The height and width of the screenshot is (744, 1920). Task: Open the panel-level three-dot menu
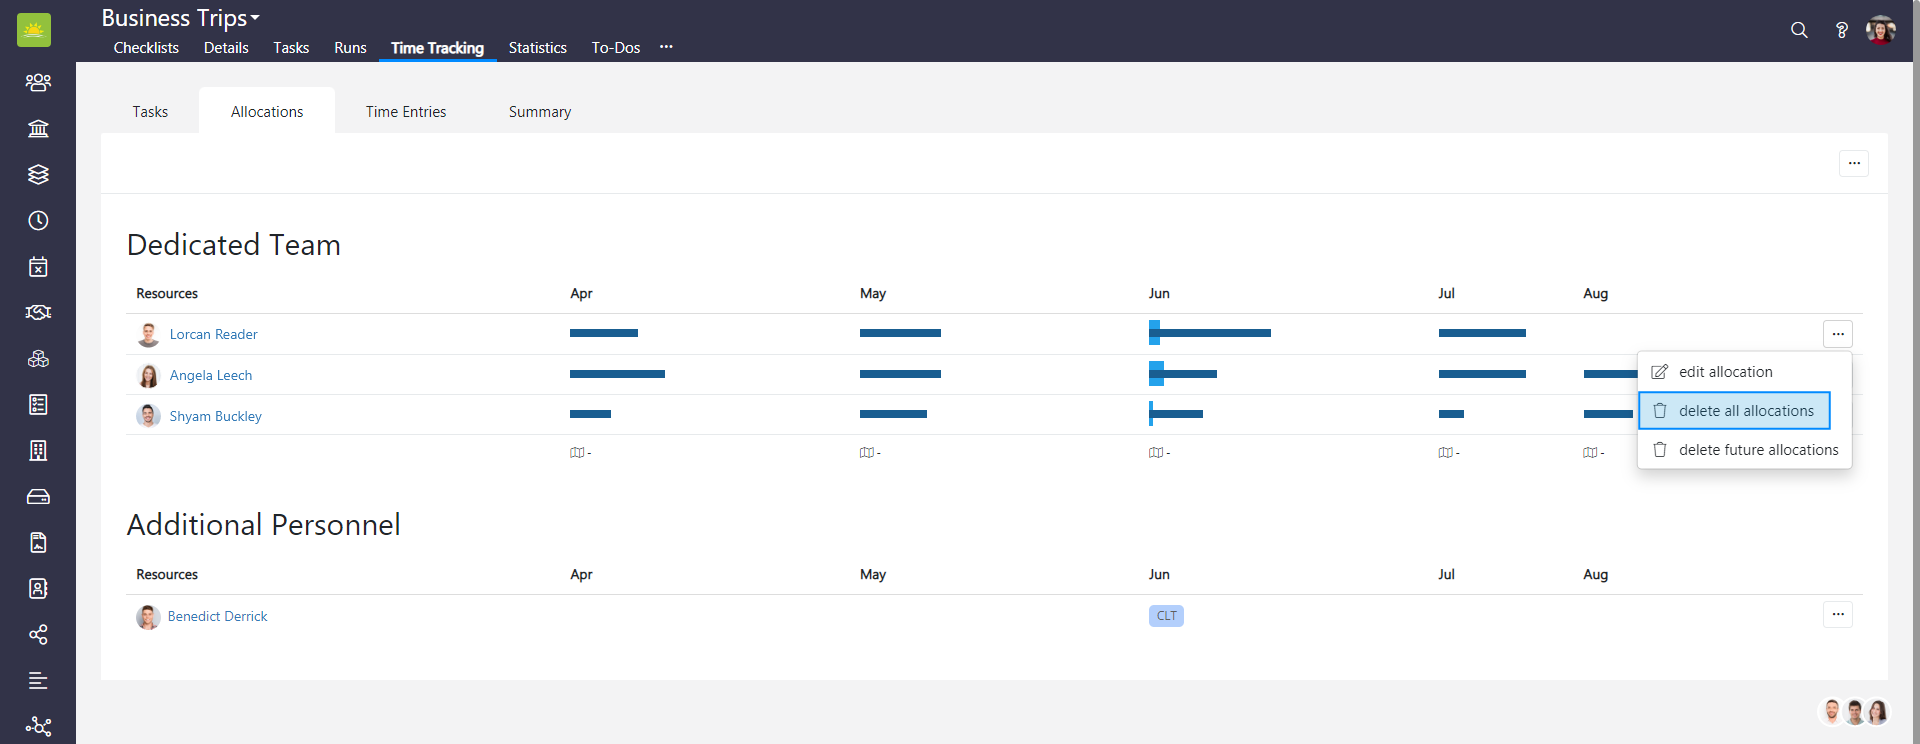point(1853,163)
